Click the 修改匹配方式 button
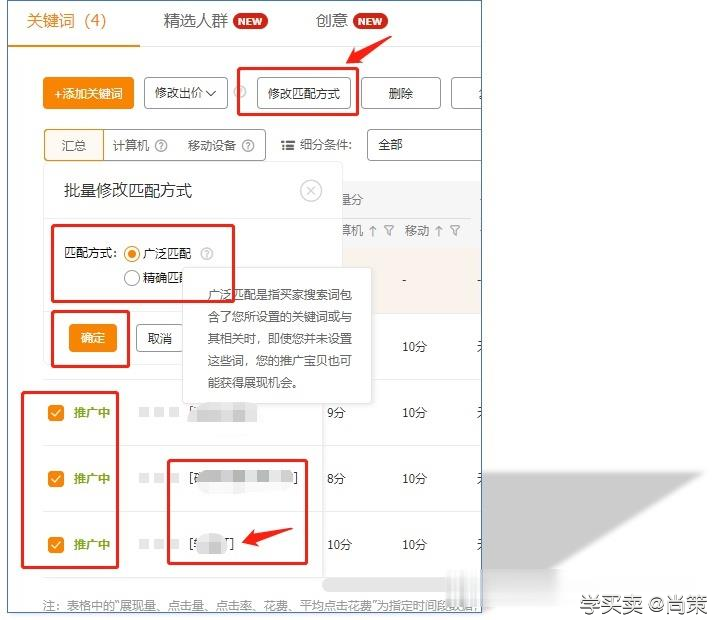 tap(304, 94)
